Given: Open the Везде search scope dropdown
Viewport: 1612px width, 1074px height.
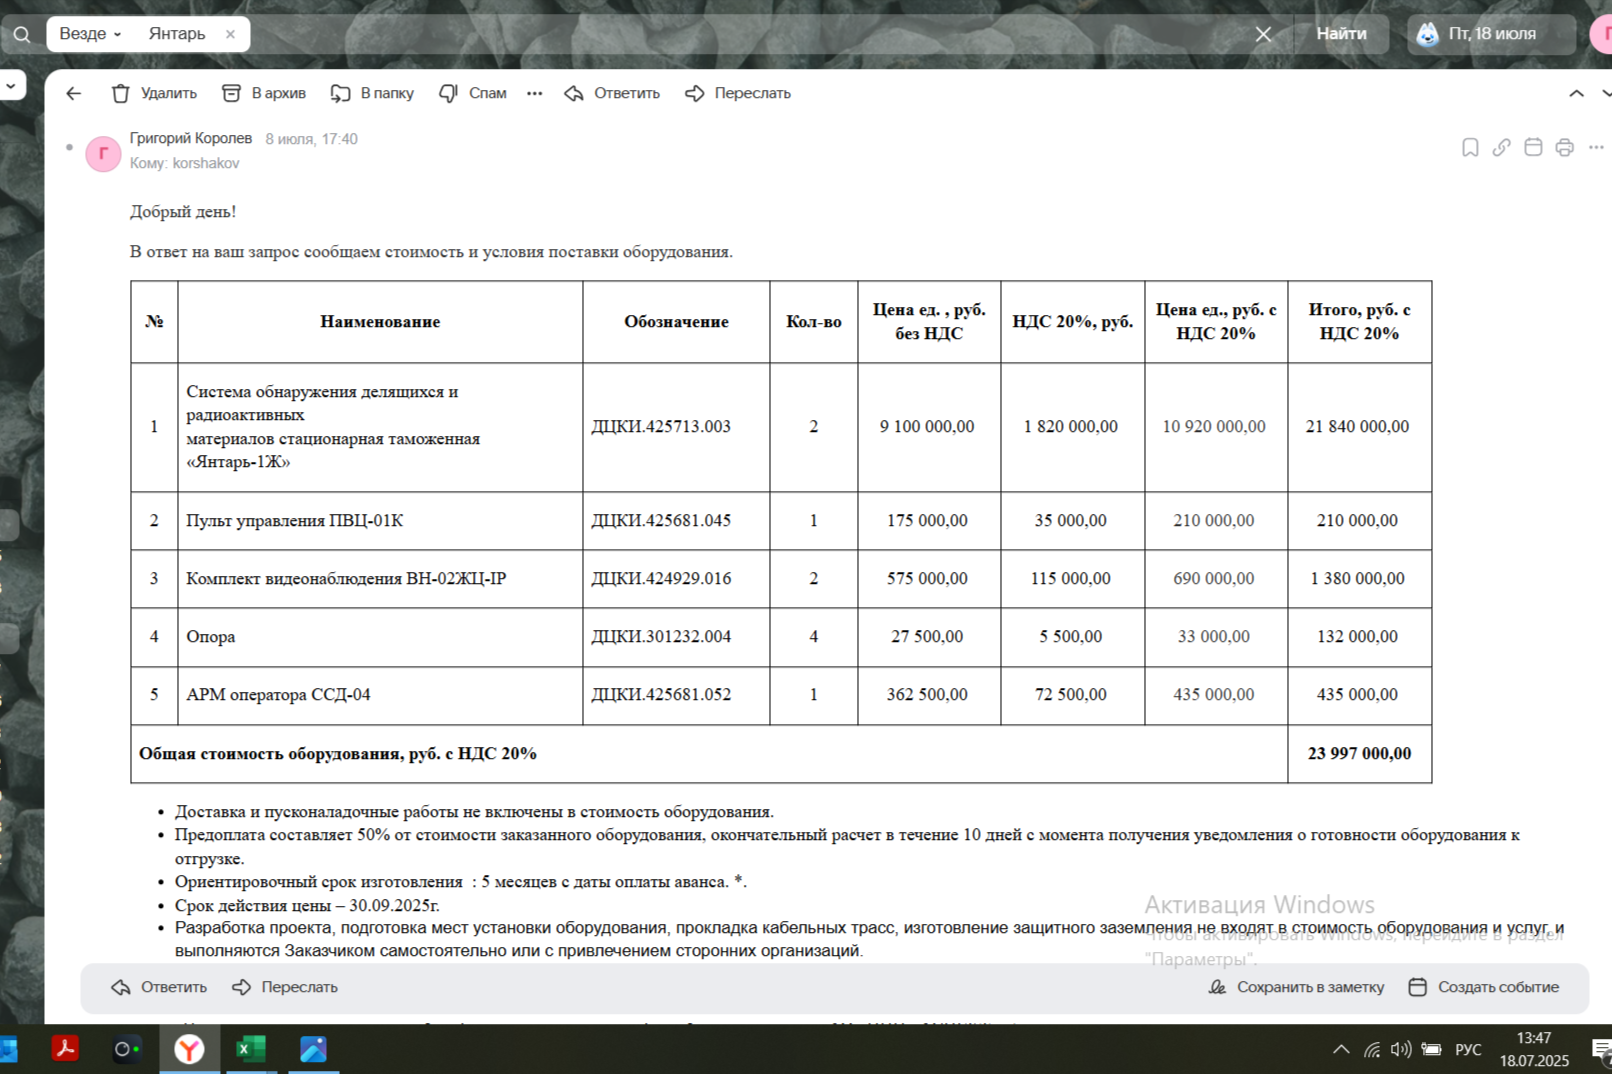Looking at the screenshot, I should click(90, 34).
